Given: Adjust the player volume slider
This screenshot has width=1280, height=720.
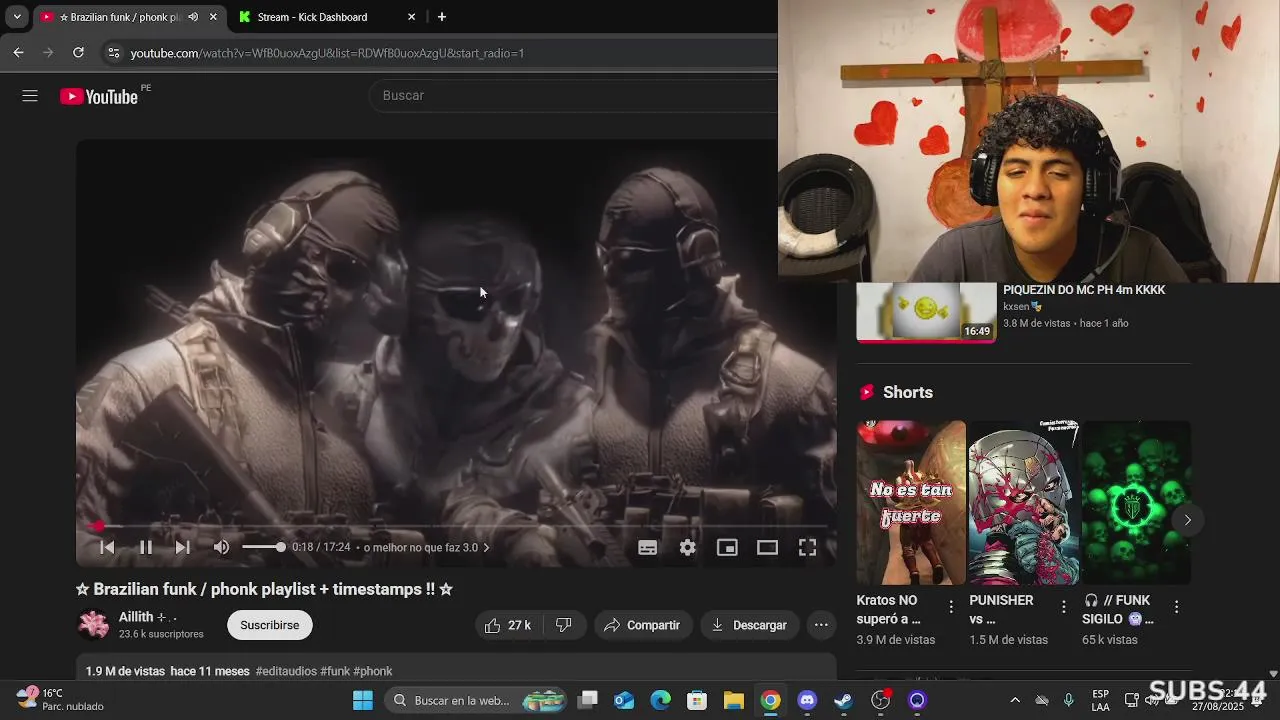Looking at the screenshot, I should 264,547.
